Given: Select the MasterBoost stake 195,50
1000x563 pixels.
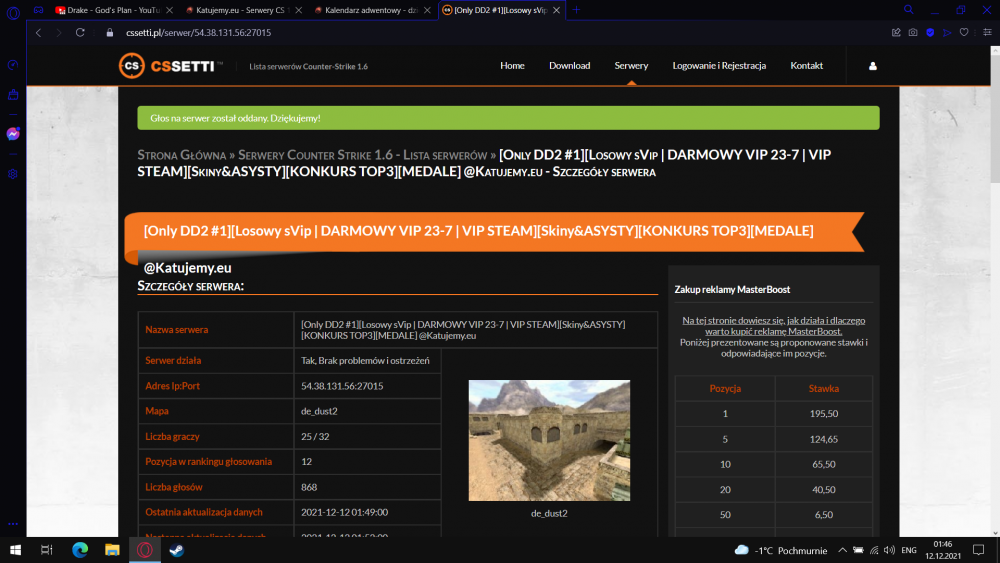Looking at the screenshot, I should tap(824, 414).
